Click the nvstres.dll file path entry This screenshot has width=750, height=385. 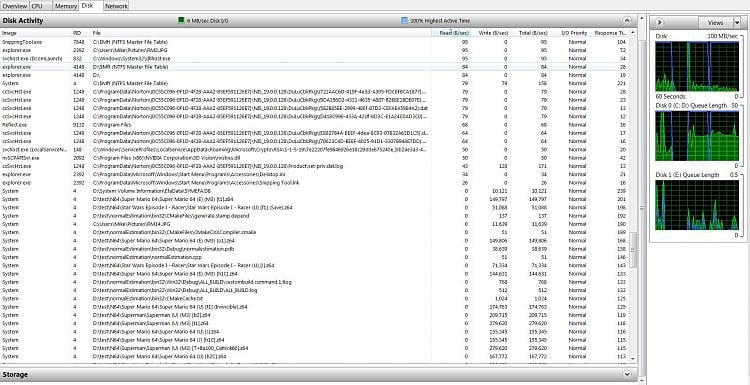pyautogui.click(x=165, y=158)
